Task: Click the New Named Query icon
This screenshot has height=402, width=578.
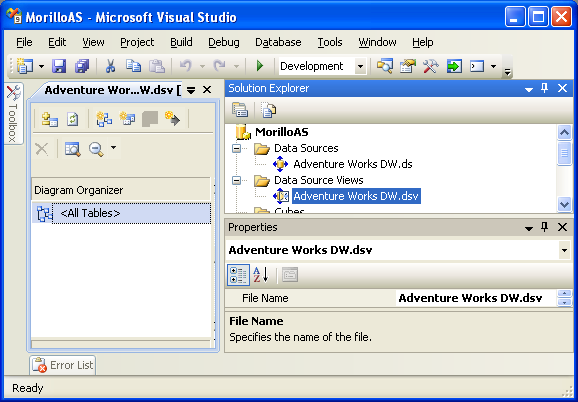Action: point(127,119)
